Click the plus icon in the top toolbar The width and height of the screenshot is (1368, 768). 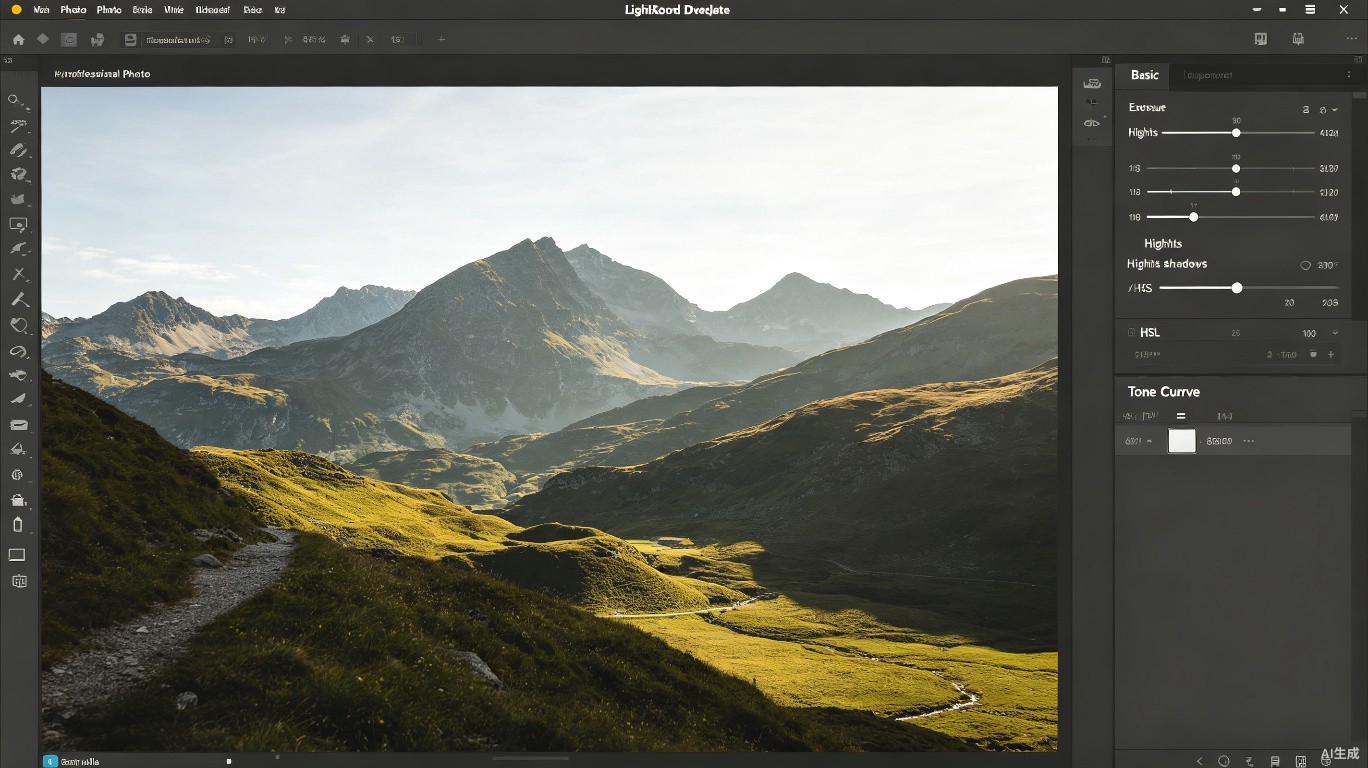click(441, 40)
